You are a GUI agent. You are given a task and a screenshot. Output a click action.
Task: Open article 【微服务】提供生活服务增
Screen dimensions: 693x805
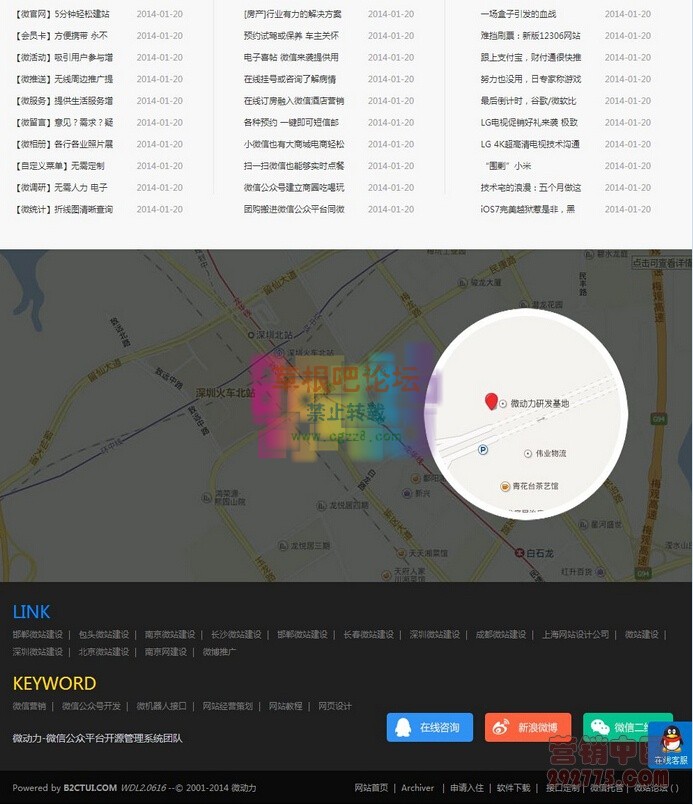click(64, 101)
